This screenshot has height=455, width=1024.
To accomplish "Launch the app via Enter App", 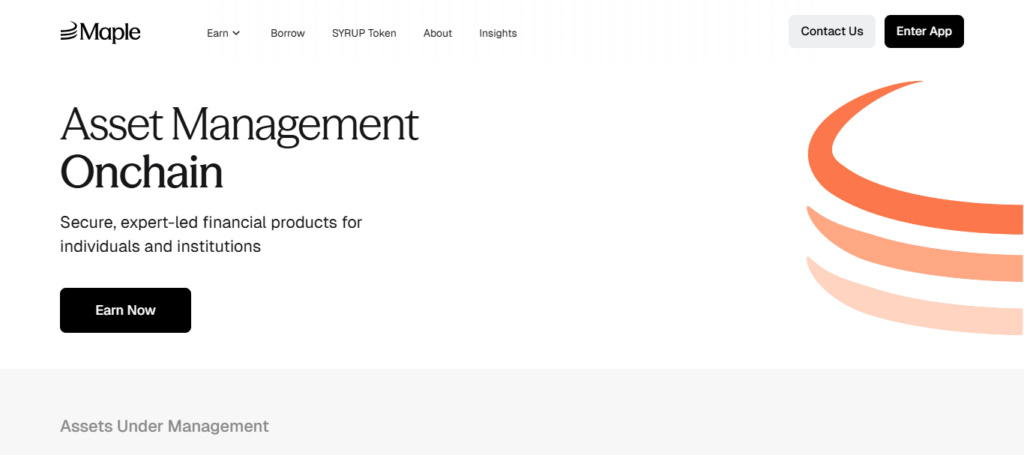I will coord(923,31).
